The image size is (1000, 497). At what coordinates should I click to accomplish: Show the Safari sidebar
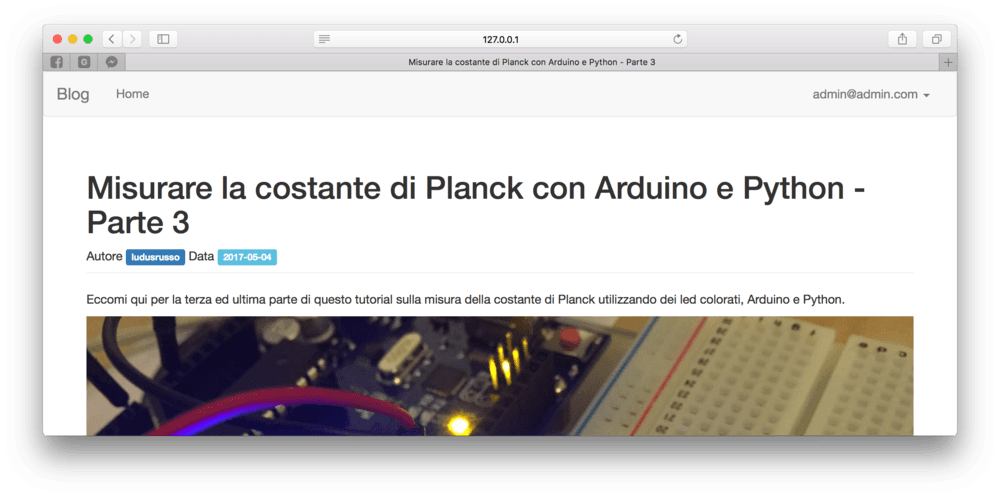(163, 40)
